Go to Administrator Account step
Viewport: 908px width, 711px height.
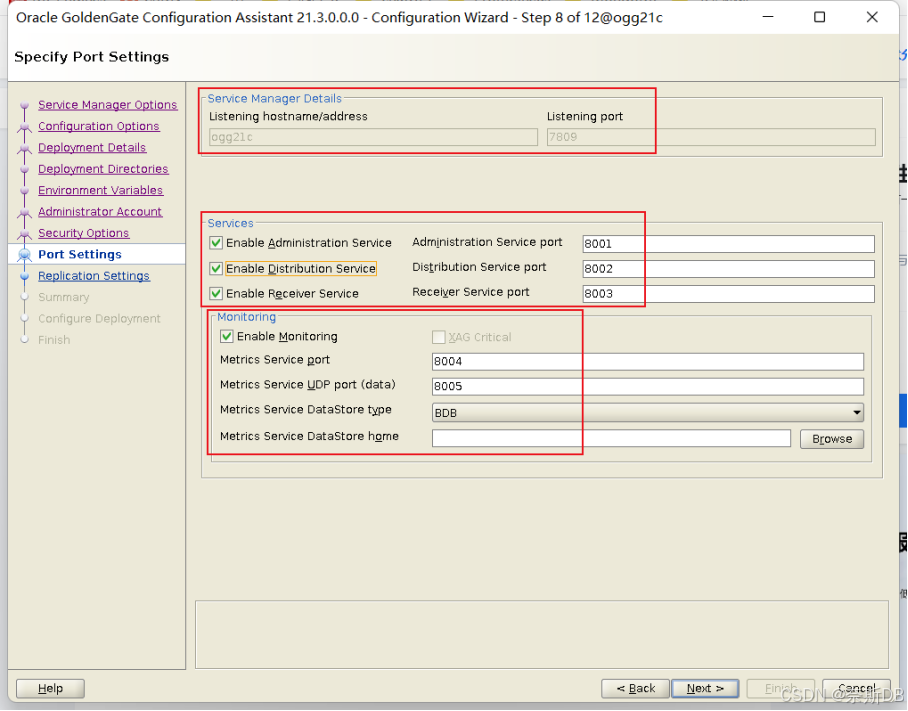(x=100, y=212)
